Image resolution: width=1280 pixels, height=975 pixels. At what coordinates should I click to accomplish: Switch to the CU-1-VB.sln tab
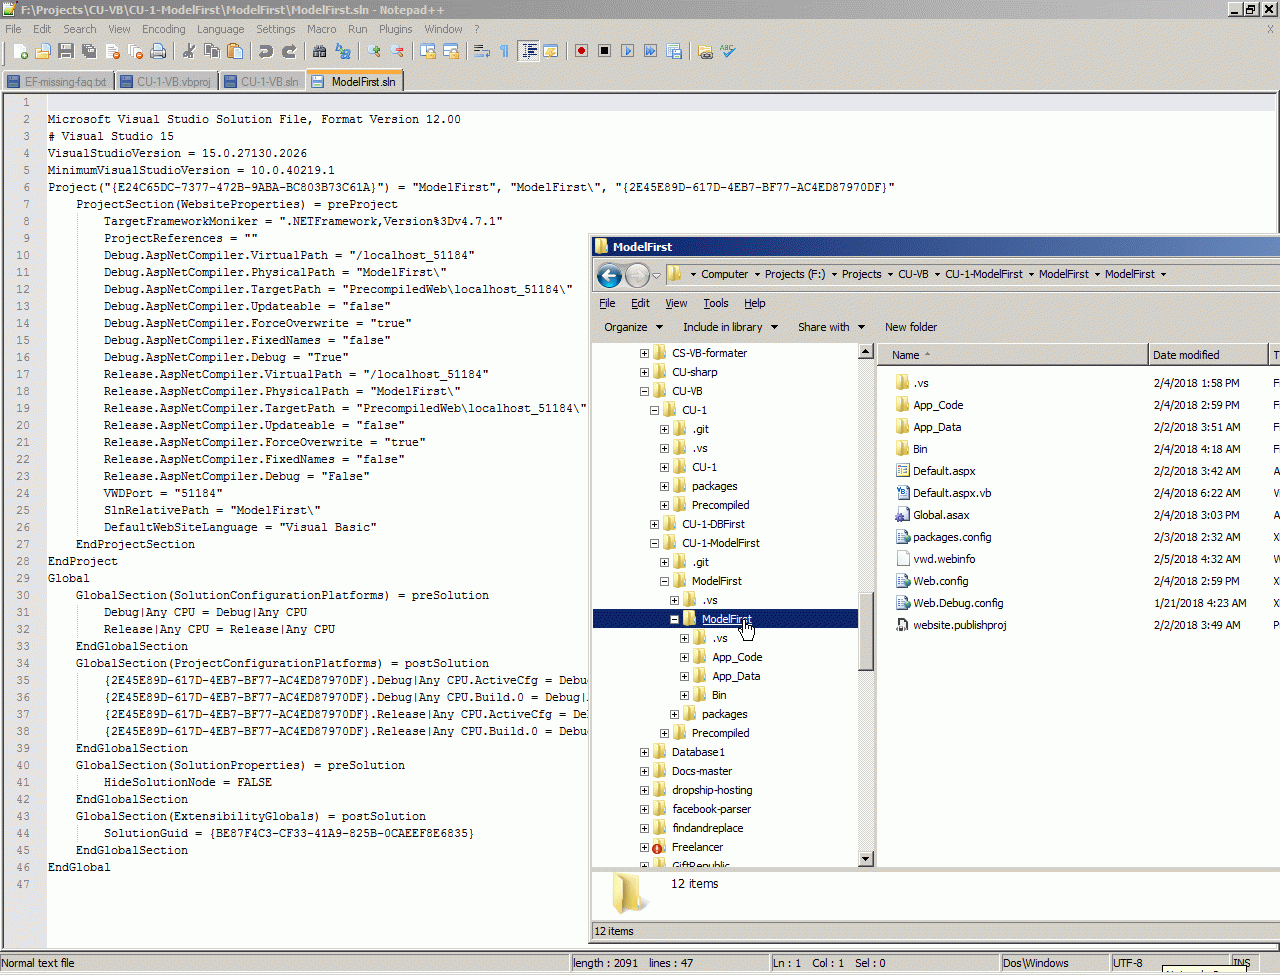pyautogui.click(x=262, y=82)
